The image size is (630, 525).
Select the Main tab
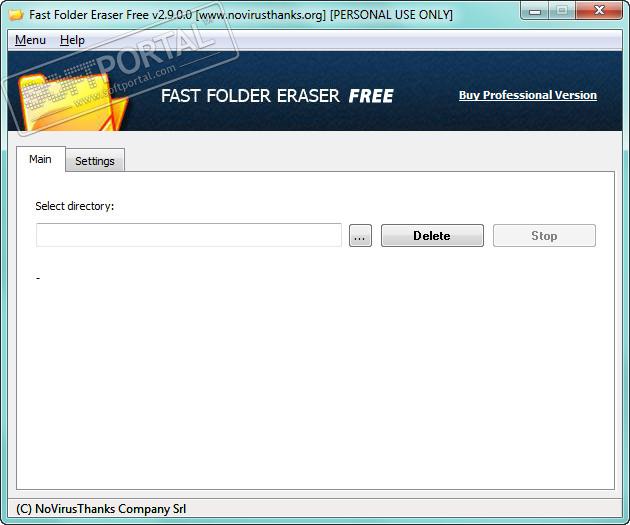(x=41, y=159)
